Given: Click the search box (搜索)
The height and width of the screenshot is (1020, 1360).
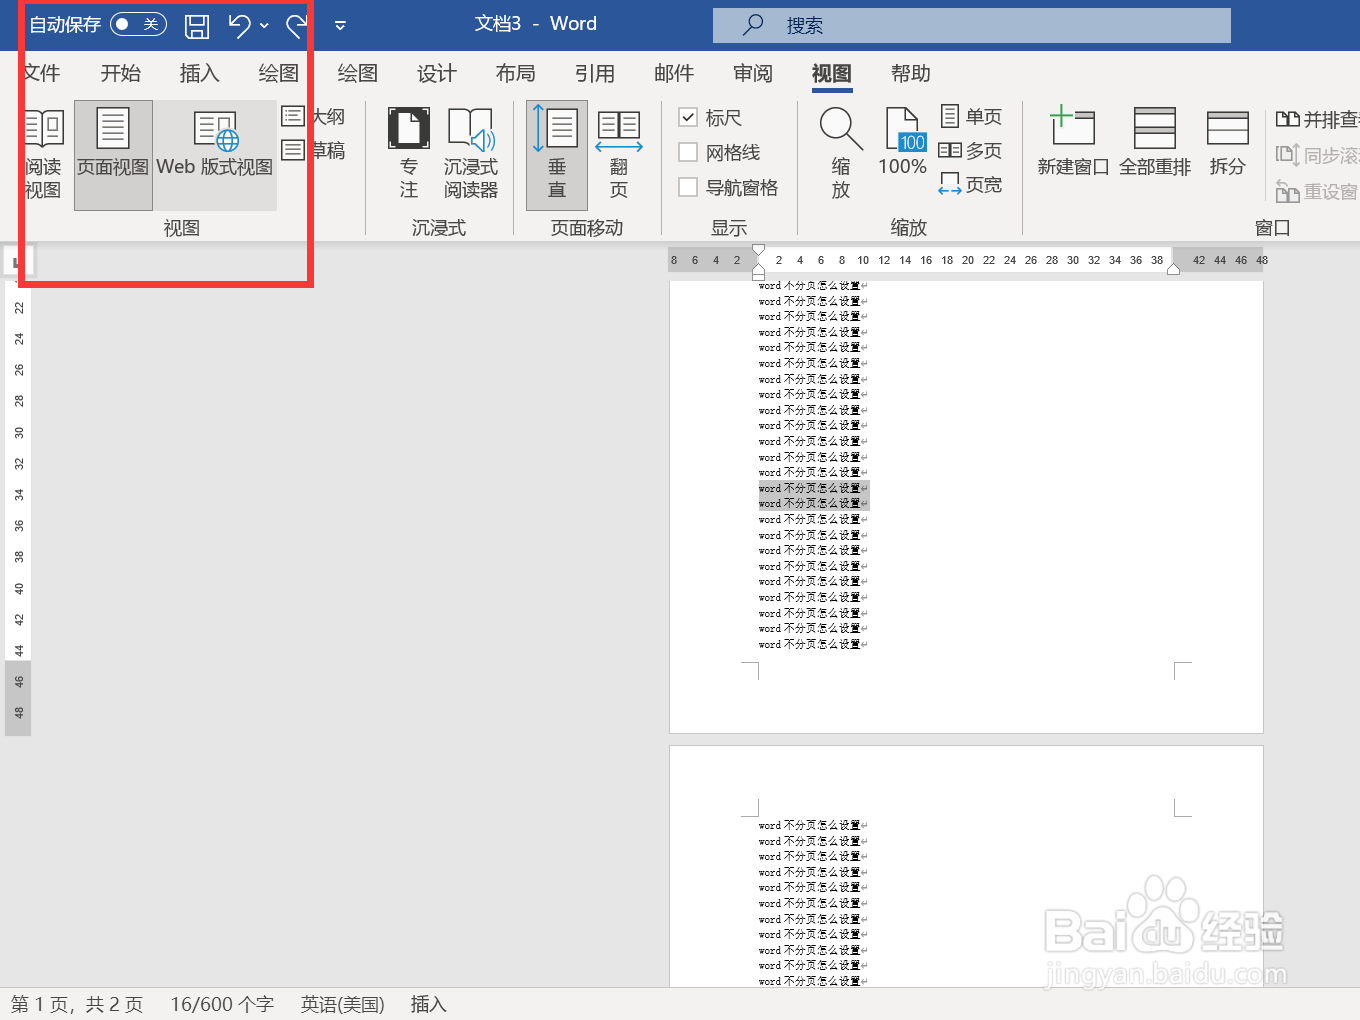Looking at the screenshot, I should click(971, 25).
